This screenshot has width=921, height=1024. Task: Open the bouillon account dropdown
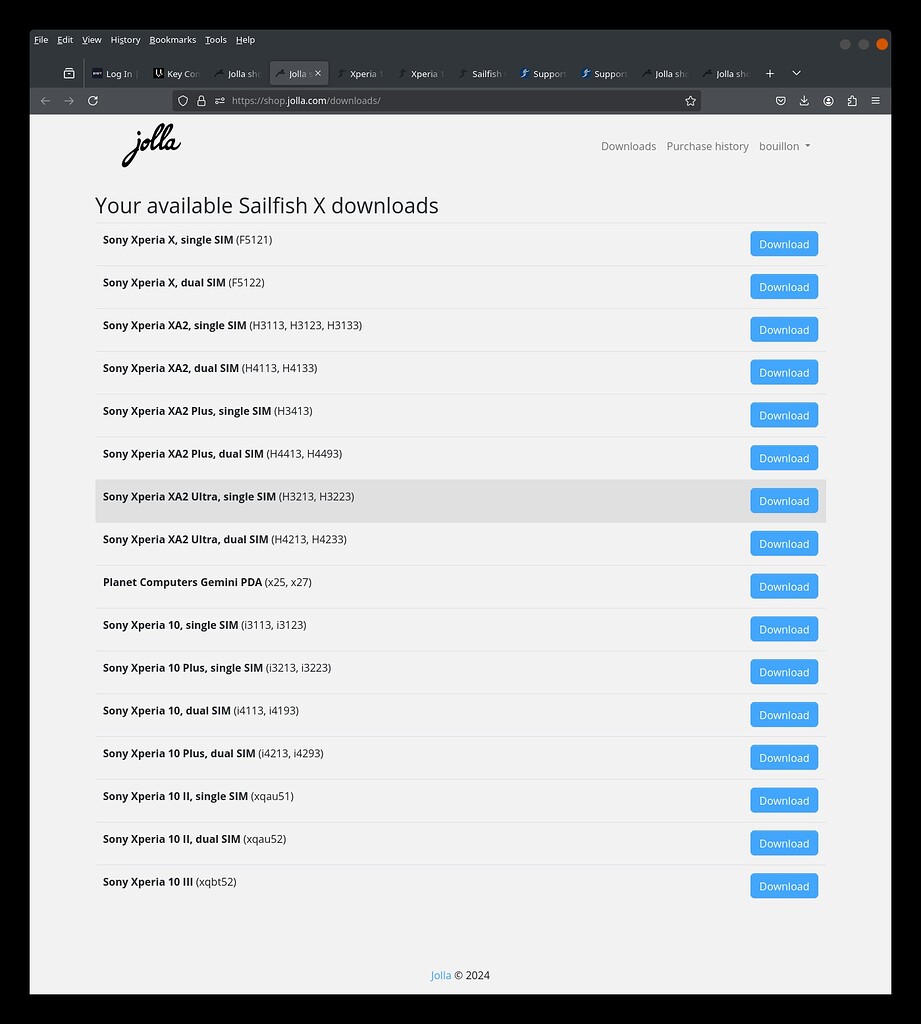pos(785,146)
